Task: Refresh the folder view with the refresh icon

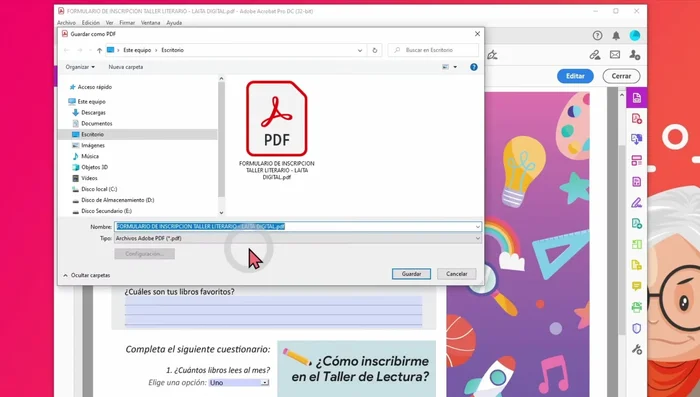Action: (x=375, y=50)
